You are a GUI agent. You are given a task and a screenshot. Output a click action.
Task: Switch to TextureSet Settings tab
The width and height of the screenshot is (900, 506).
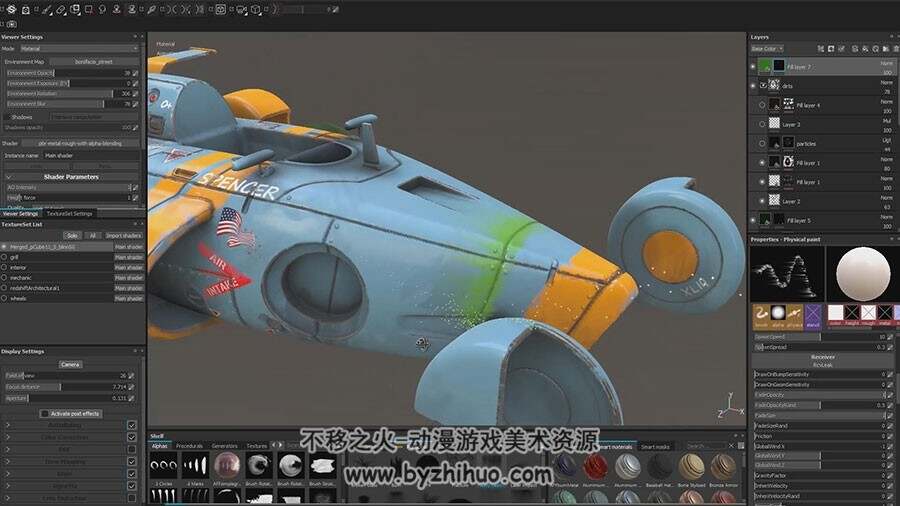(x=69, y=213)
